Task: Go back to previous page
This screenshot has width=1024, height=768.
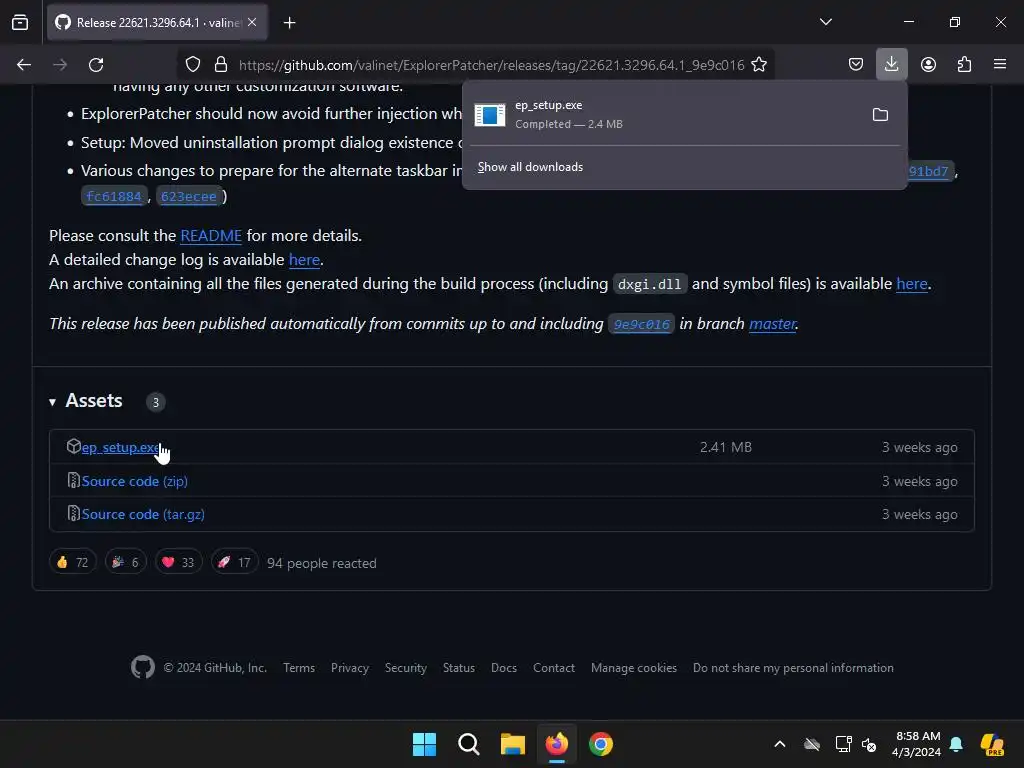Action: click(x=24, y=65)
